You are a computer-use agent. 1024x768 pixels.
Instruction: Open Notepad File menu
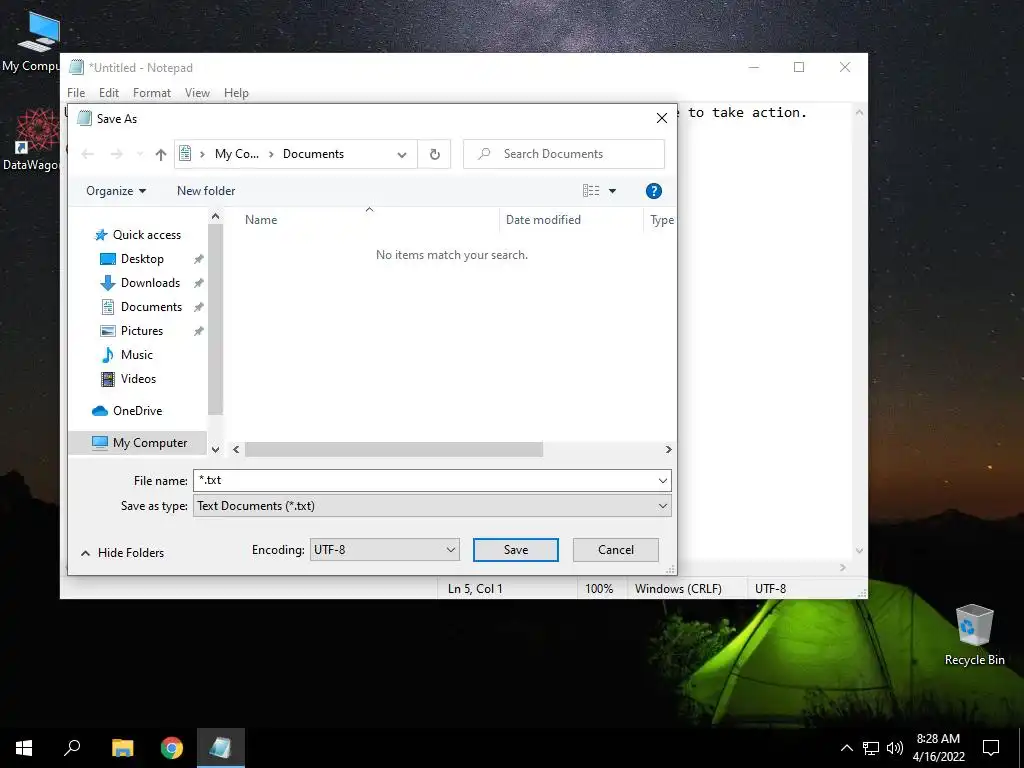click(76, 93)
